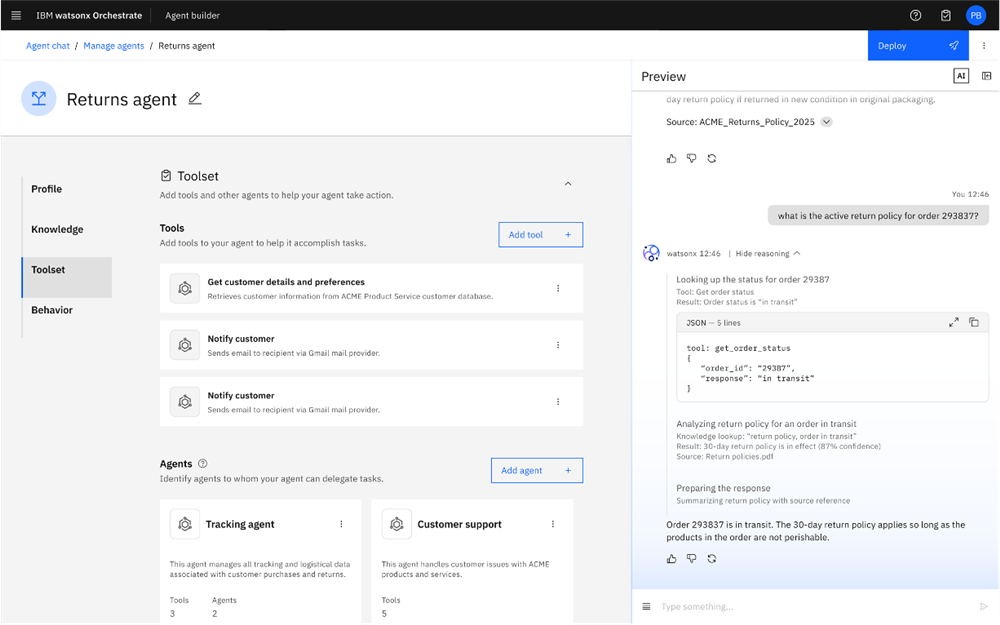
Task: Toggle the AI indicator in Preview header
Action: click(x=960, y=76)
